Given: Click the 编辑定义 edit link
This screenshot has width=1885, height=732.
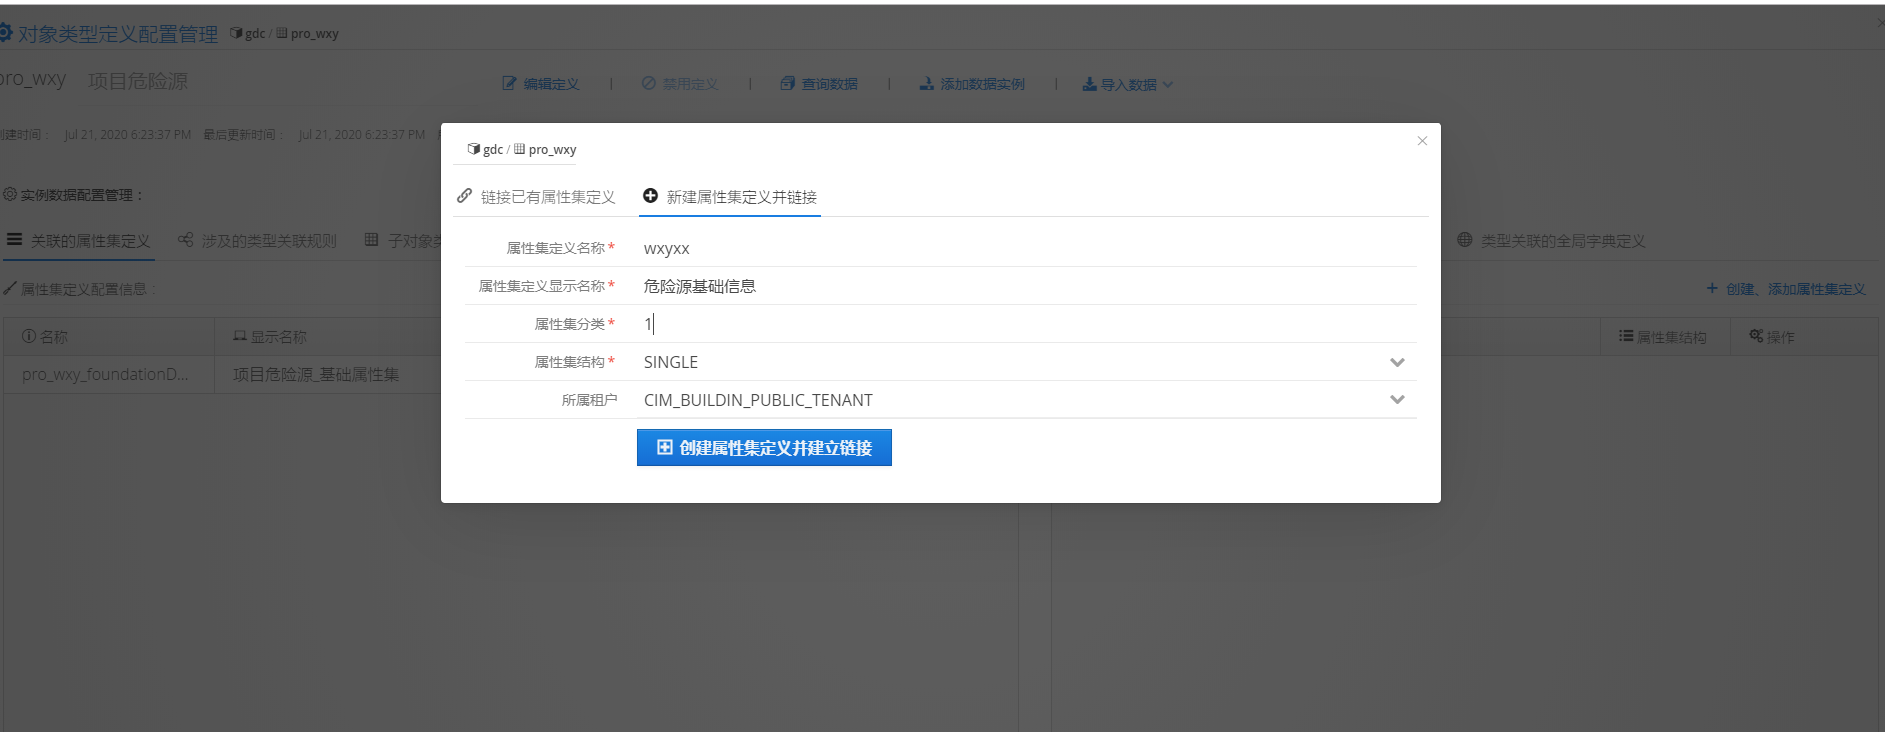Looking at the screenshot, I should [x=541, y=84].
